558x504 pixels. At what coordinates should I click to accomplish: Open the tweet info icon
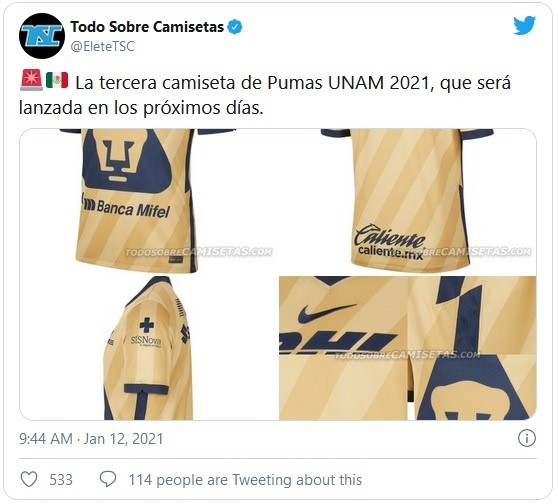pos(527,438)
